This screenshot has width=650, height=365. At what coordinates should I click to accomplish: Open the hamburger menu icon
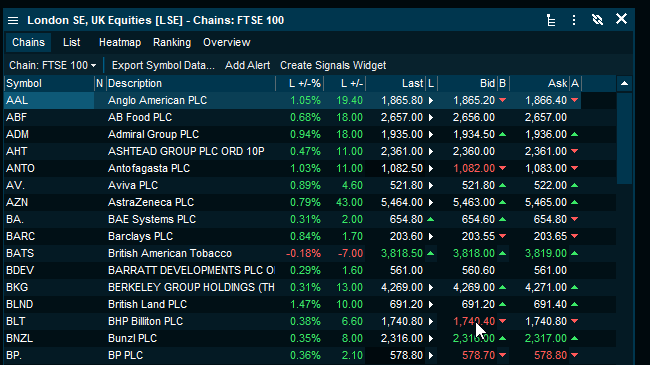coord(13,20)
